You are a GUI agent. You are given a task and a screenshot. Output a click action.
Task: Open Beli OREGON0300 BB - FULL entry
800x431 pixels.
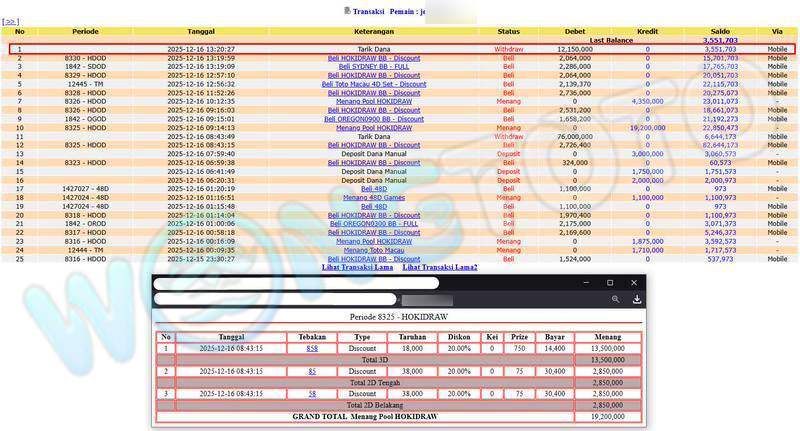tap(374, 223)
